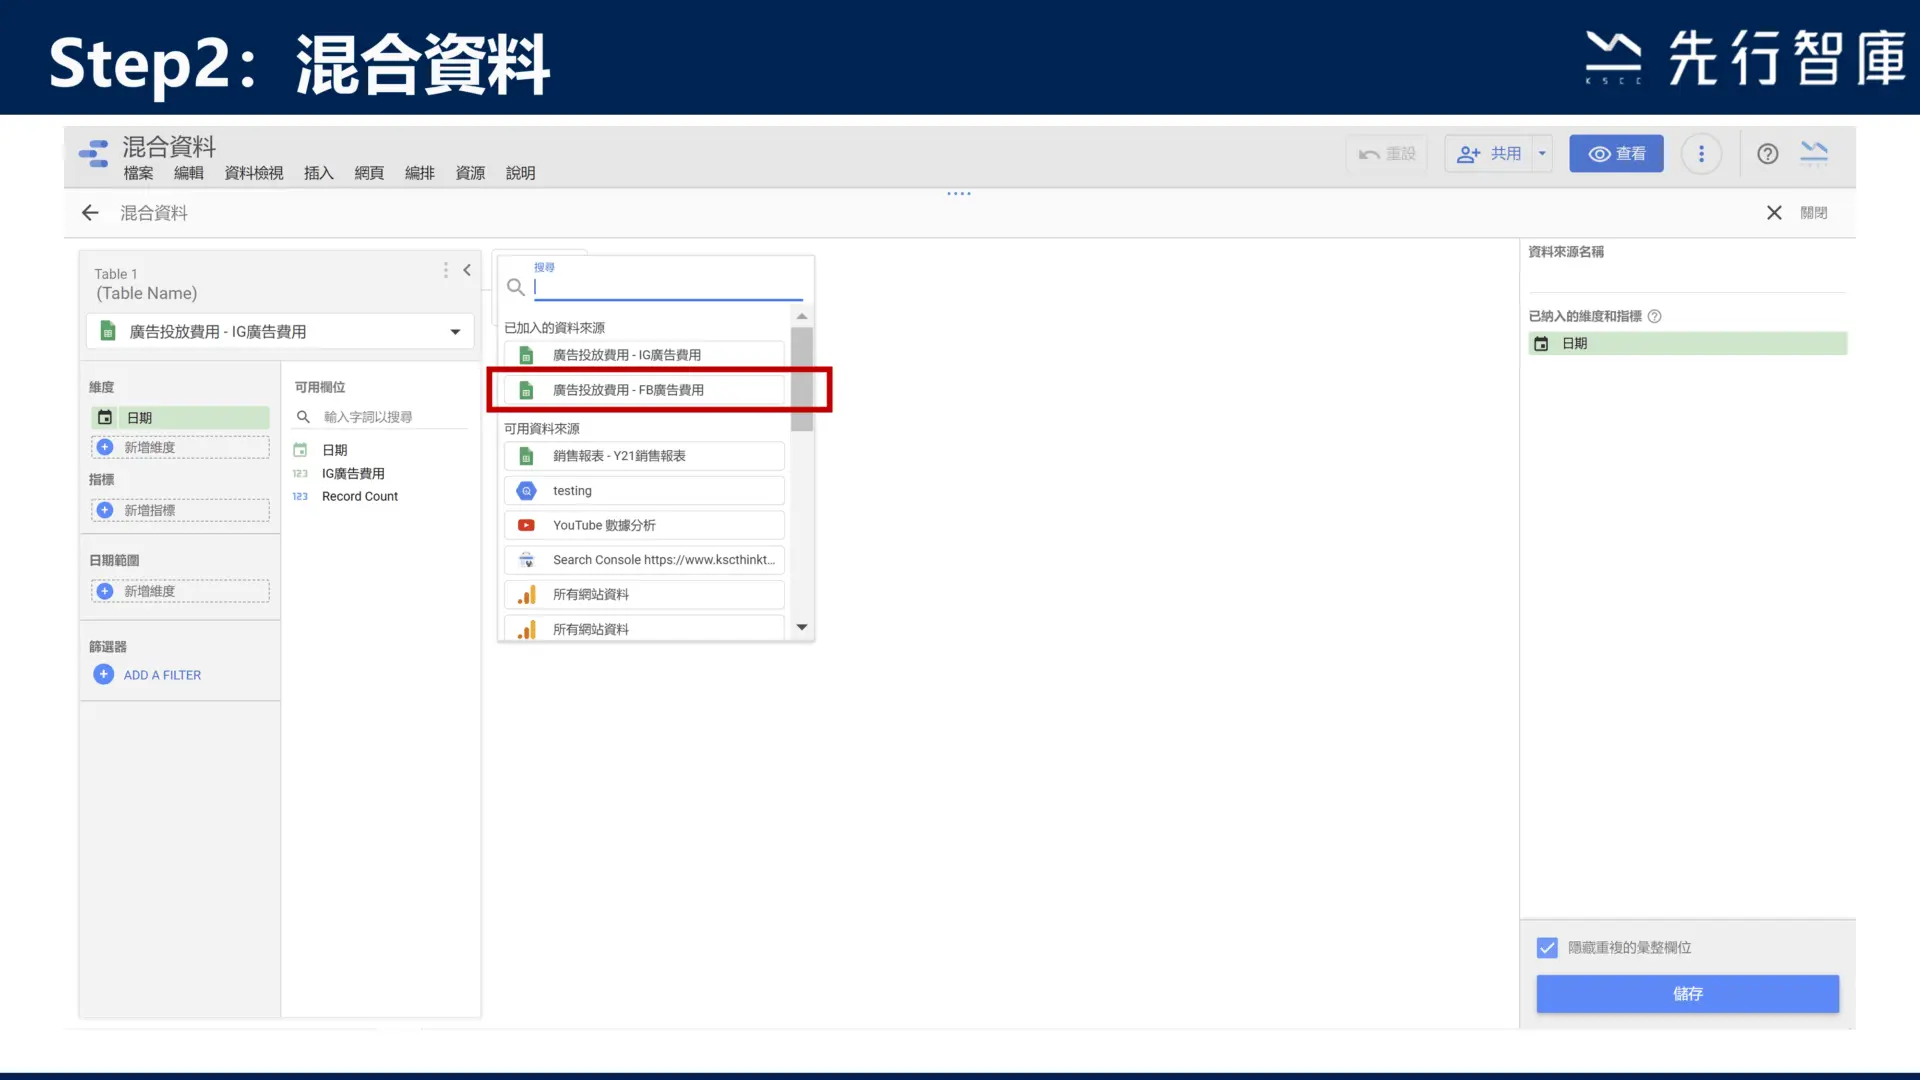Open the 編輯 menu
1920x1080 pixels.
[x=188, y=173]
